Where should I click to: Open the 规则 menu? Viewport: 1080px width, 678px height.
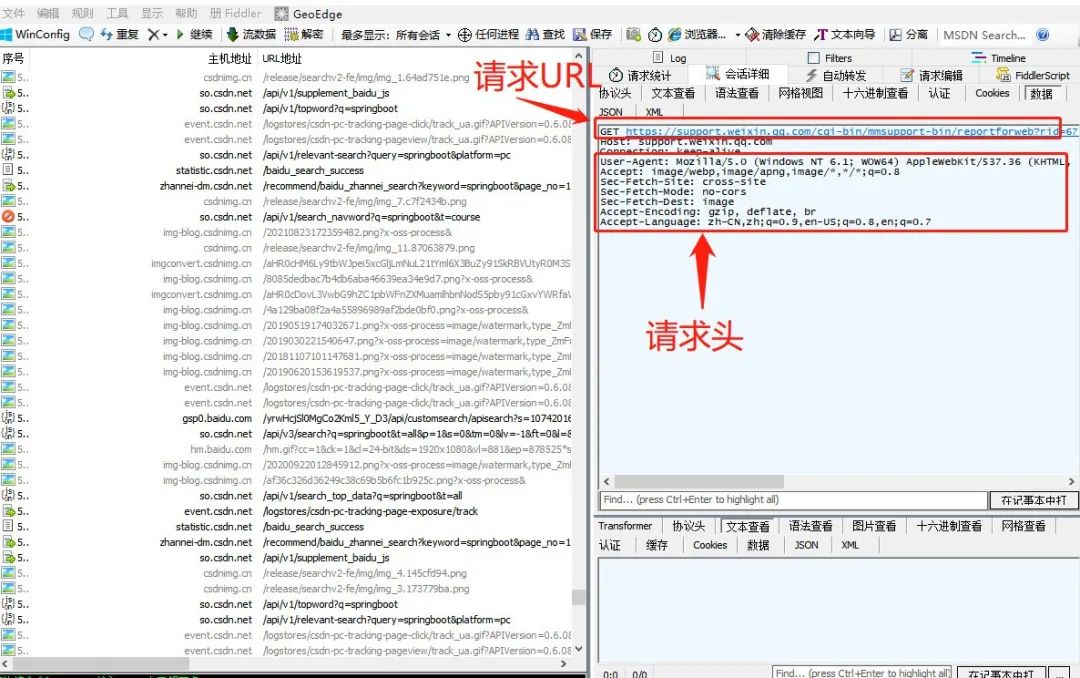[x=82, y=13]
